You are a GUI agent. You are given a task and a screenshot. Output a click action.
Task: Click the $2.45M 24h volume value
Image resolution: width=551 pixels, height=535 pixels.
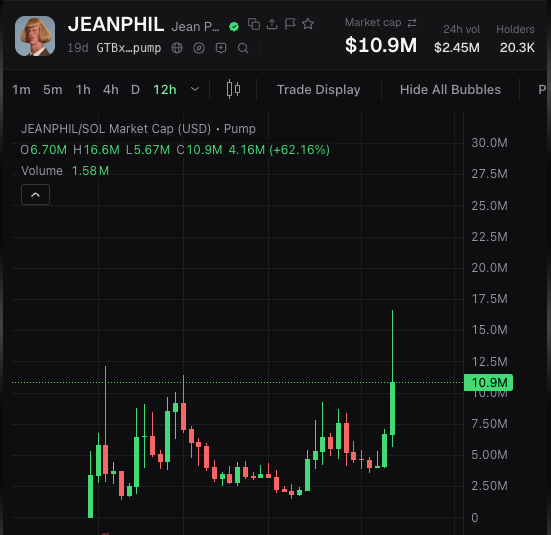(x=457, y=47)
